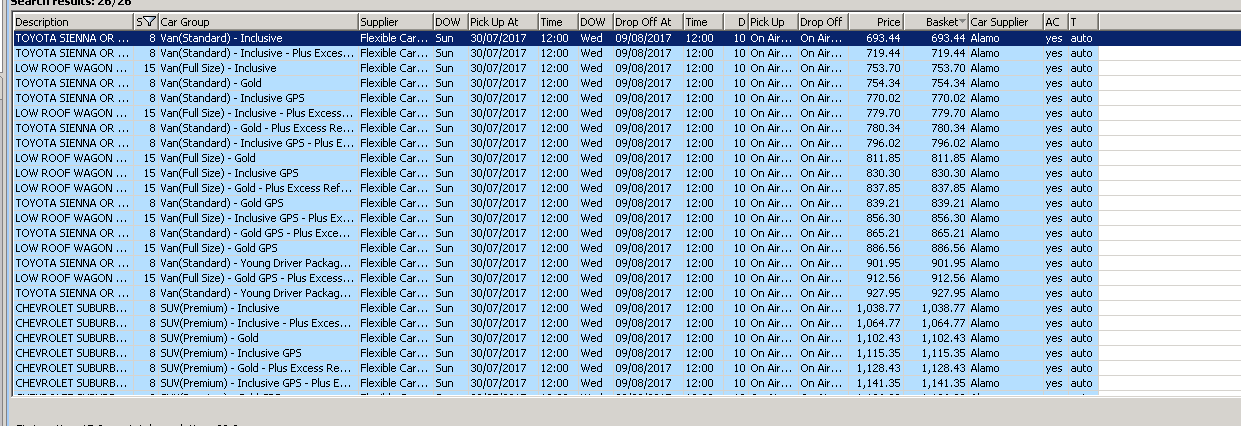Select the LOW ROOF WAGON description in the 811.85 row
1241x426 pixels.
coord(72,158)
